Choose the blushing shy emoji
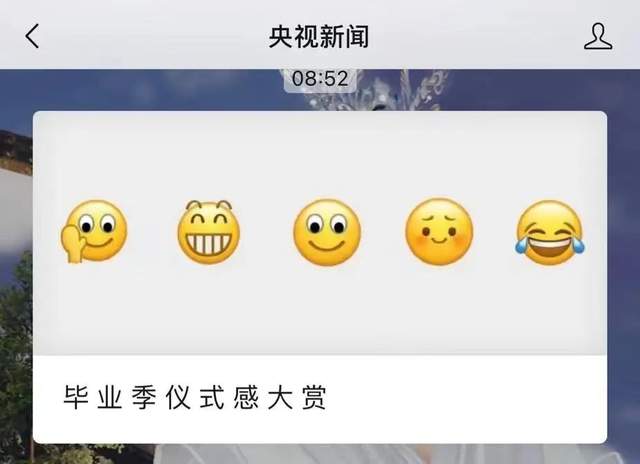640x464 pixels. pyautogui.click(x=439, y=231)
